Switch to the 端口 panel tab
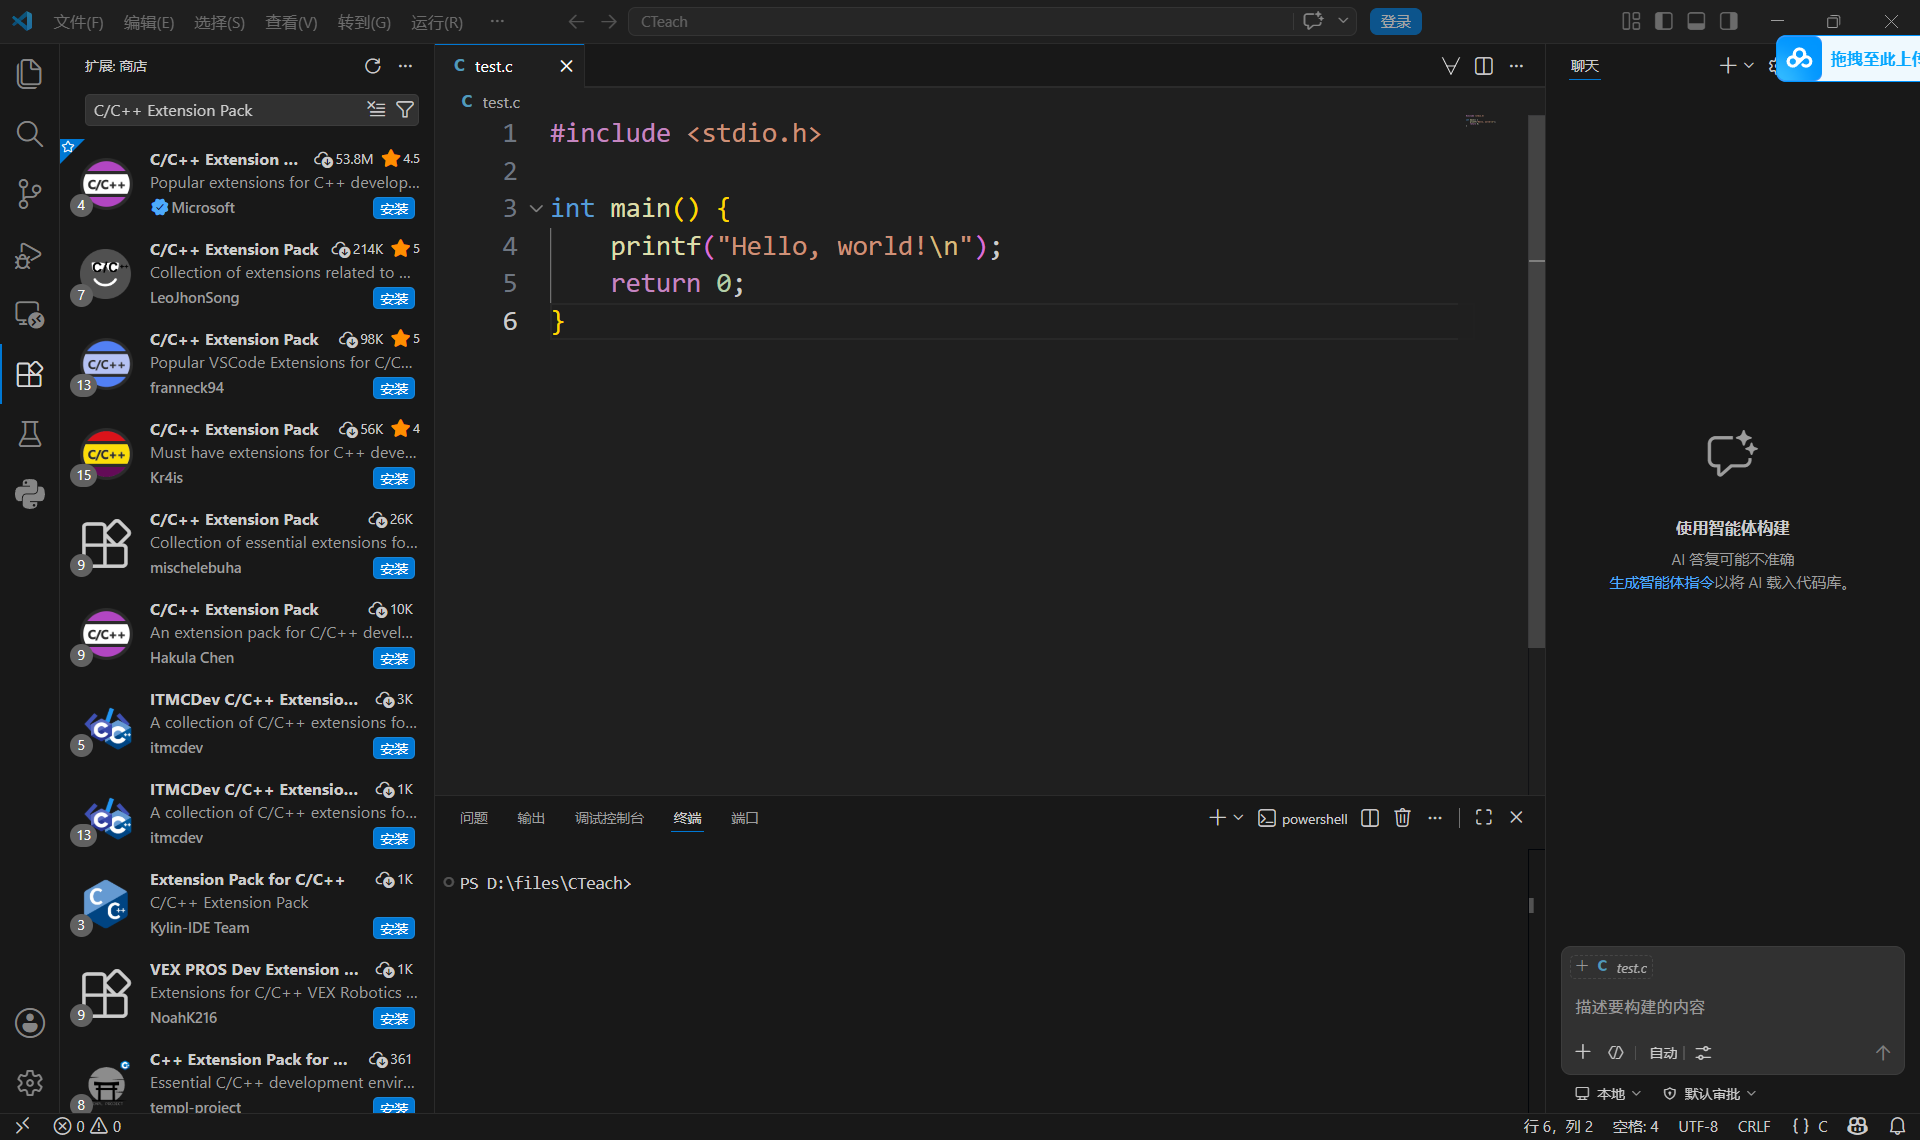1920x1140 pixels. click(744, 818)
